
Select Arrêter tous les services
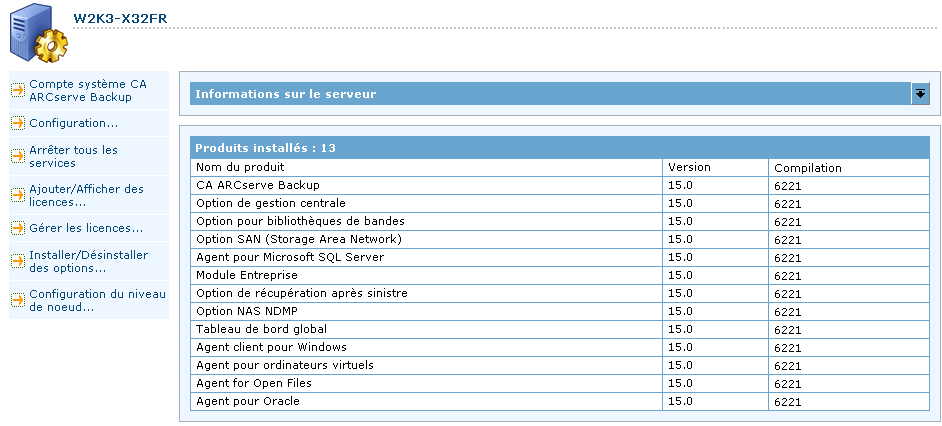click(x=74, y=156)
